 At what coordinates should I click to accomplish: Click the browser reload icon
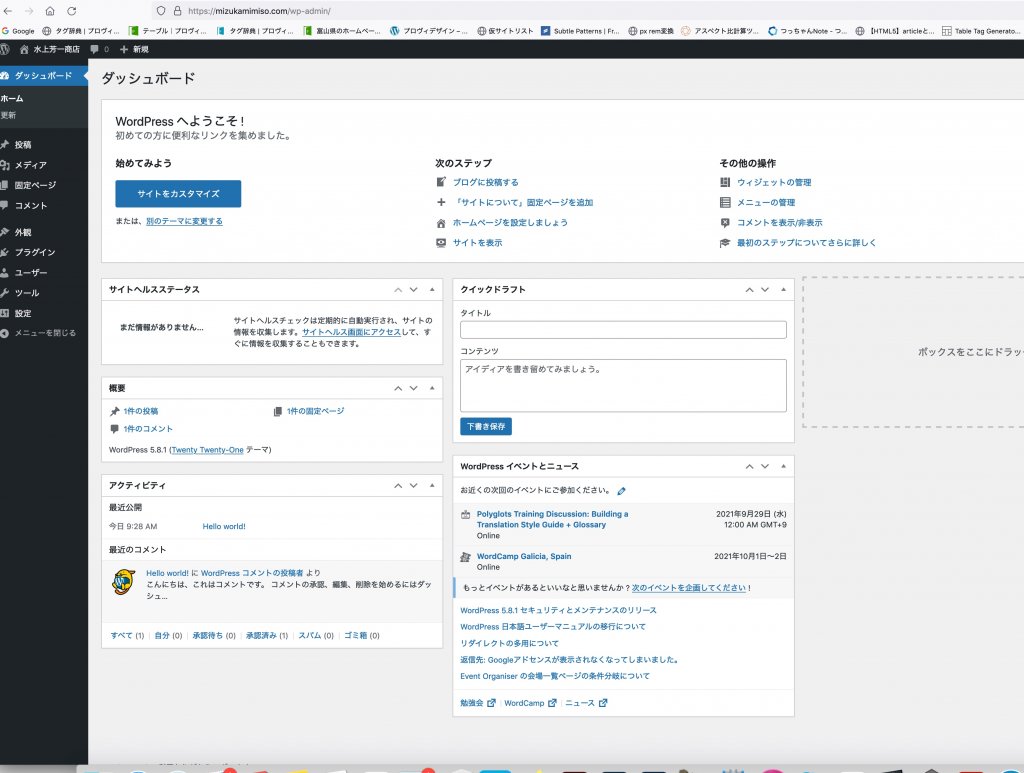[71, 11]
